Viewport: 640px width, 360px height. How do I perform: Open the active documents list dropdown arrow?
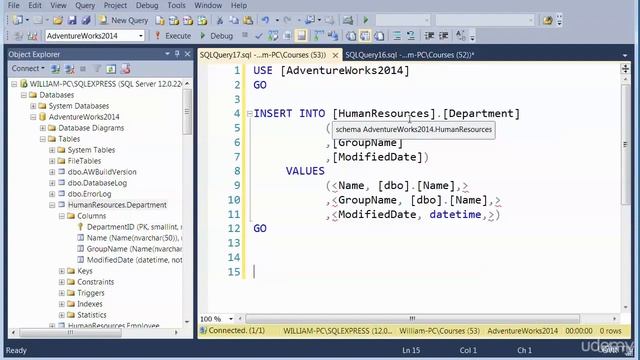click(625, 55)
